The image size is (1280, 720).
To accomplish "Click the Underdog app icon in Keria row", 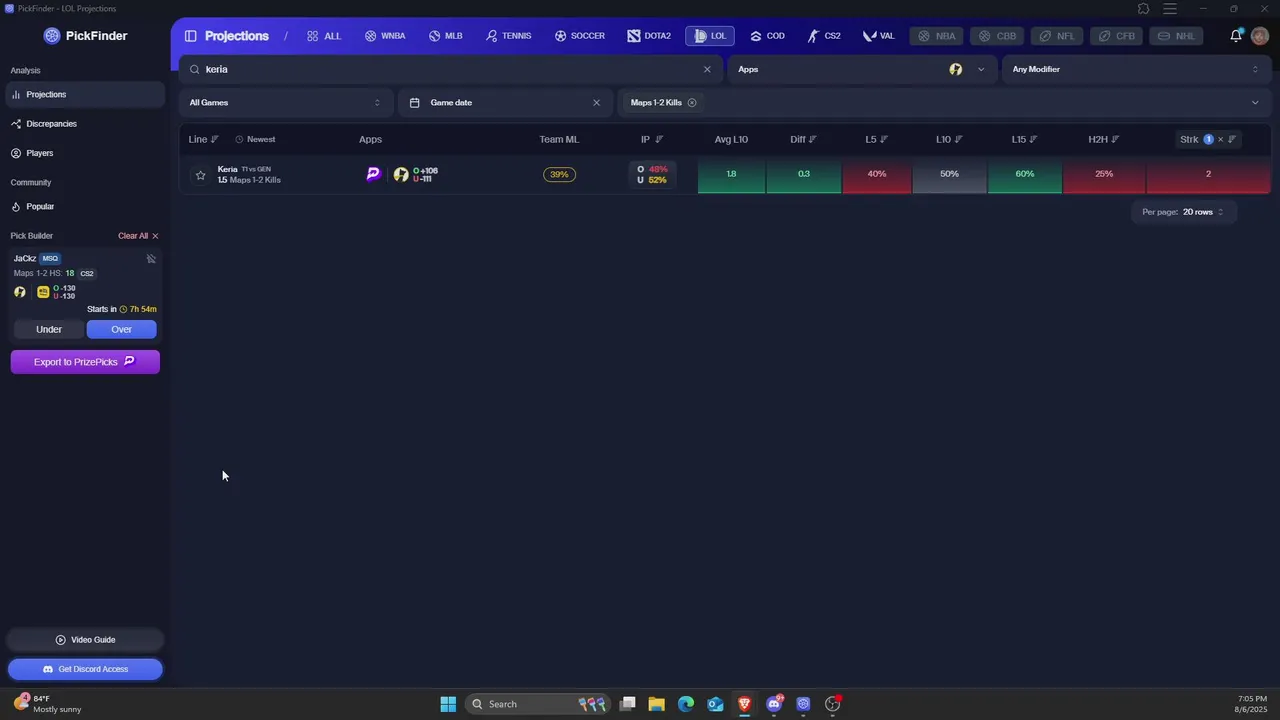I will point(401,174).
